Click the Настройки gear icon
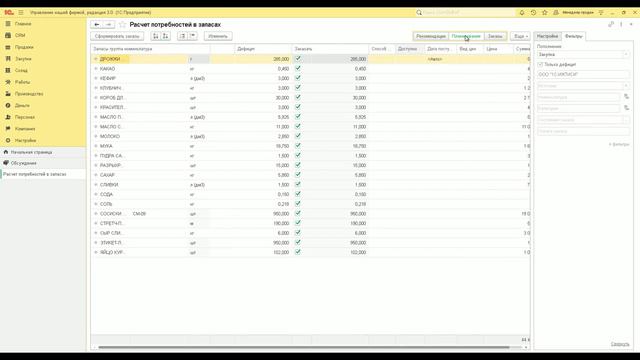This screenshot has height=360, width=640. (x=8, y=140)
